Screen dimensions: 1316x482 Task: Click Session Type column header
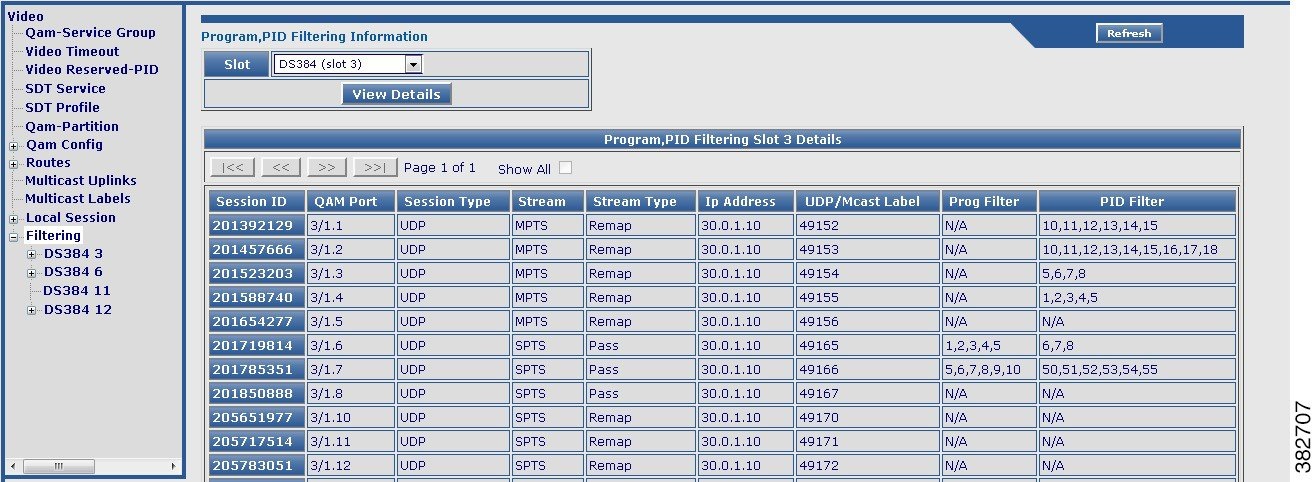(452, 201)
